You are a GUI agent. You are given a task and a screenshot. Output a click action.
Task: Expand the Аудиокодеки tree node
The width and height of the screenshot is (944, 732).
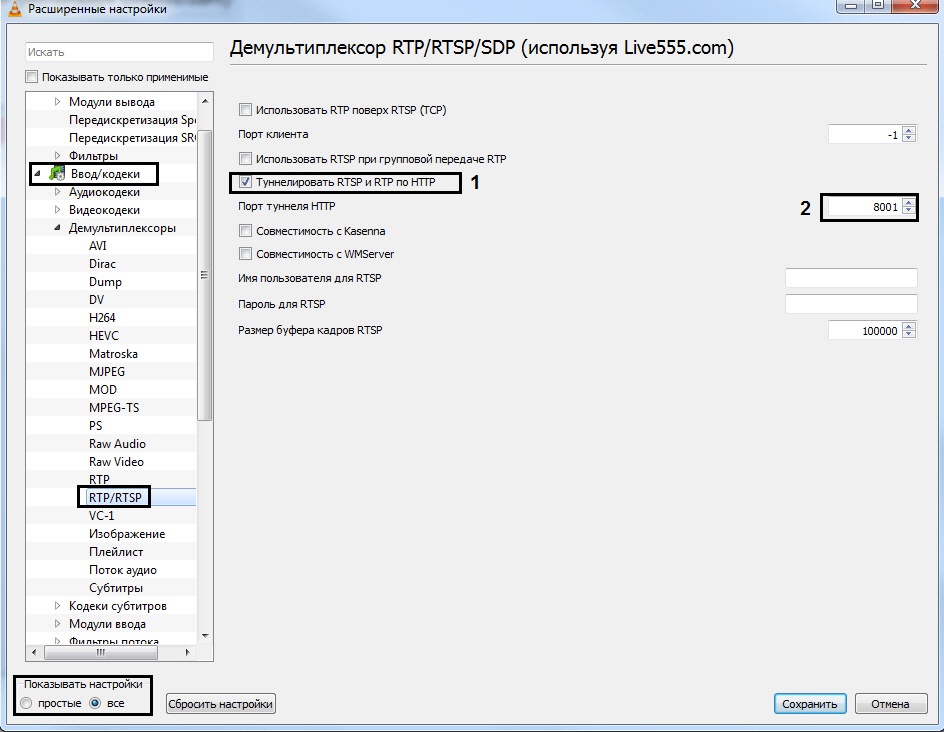[57, 192]
